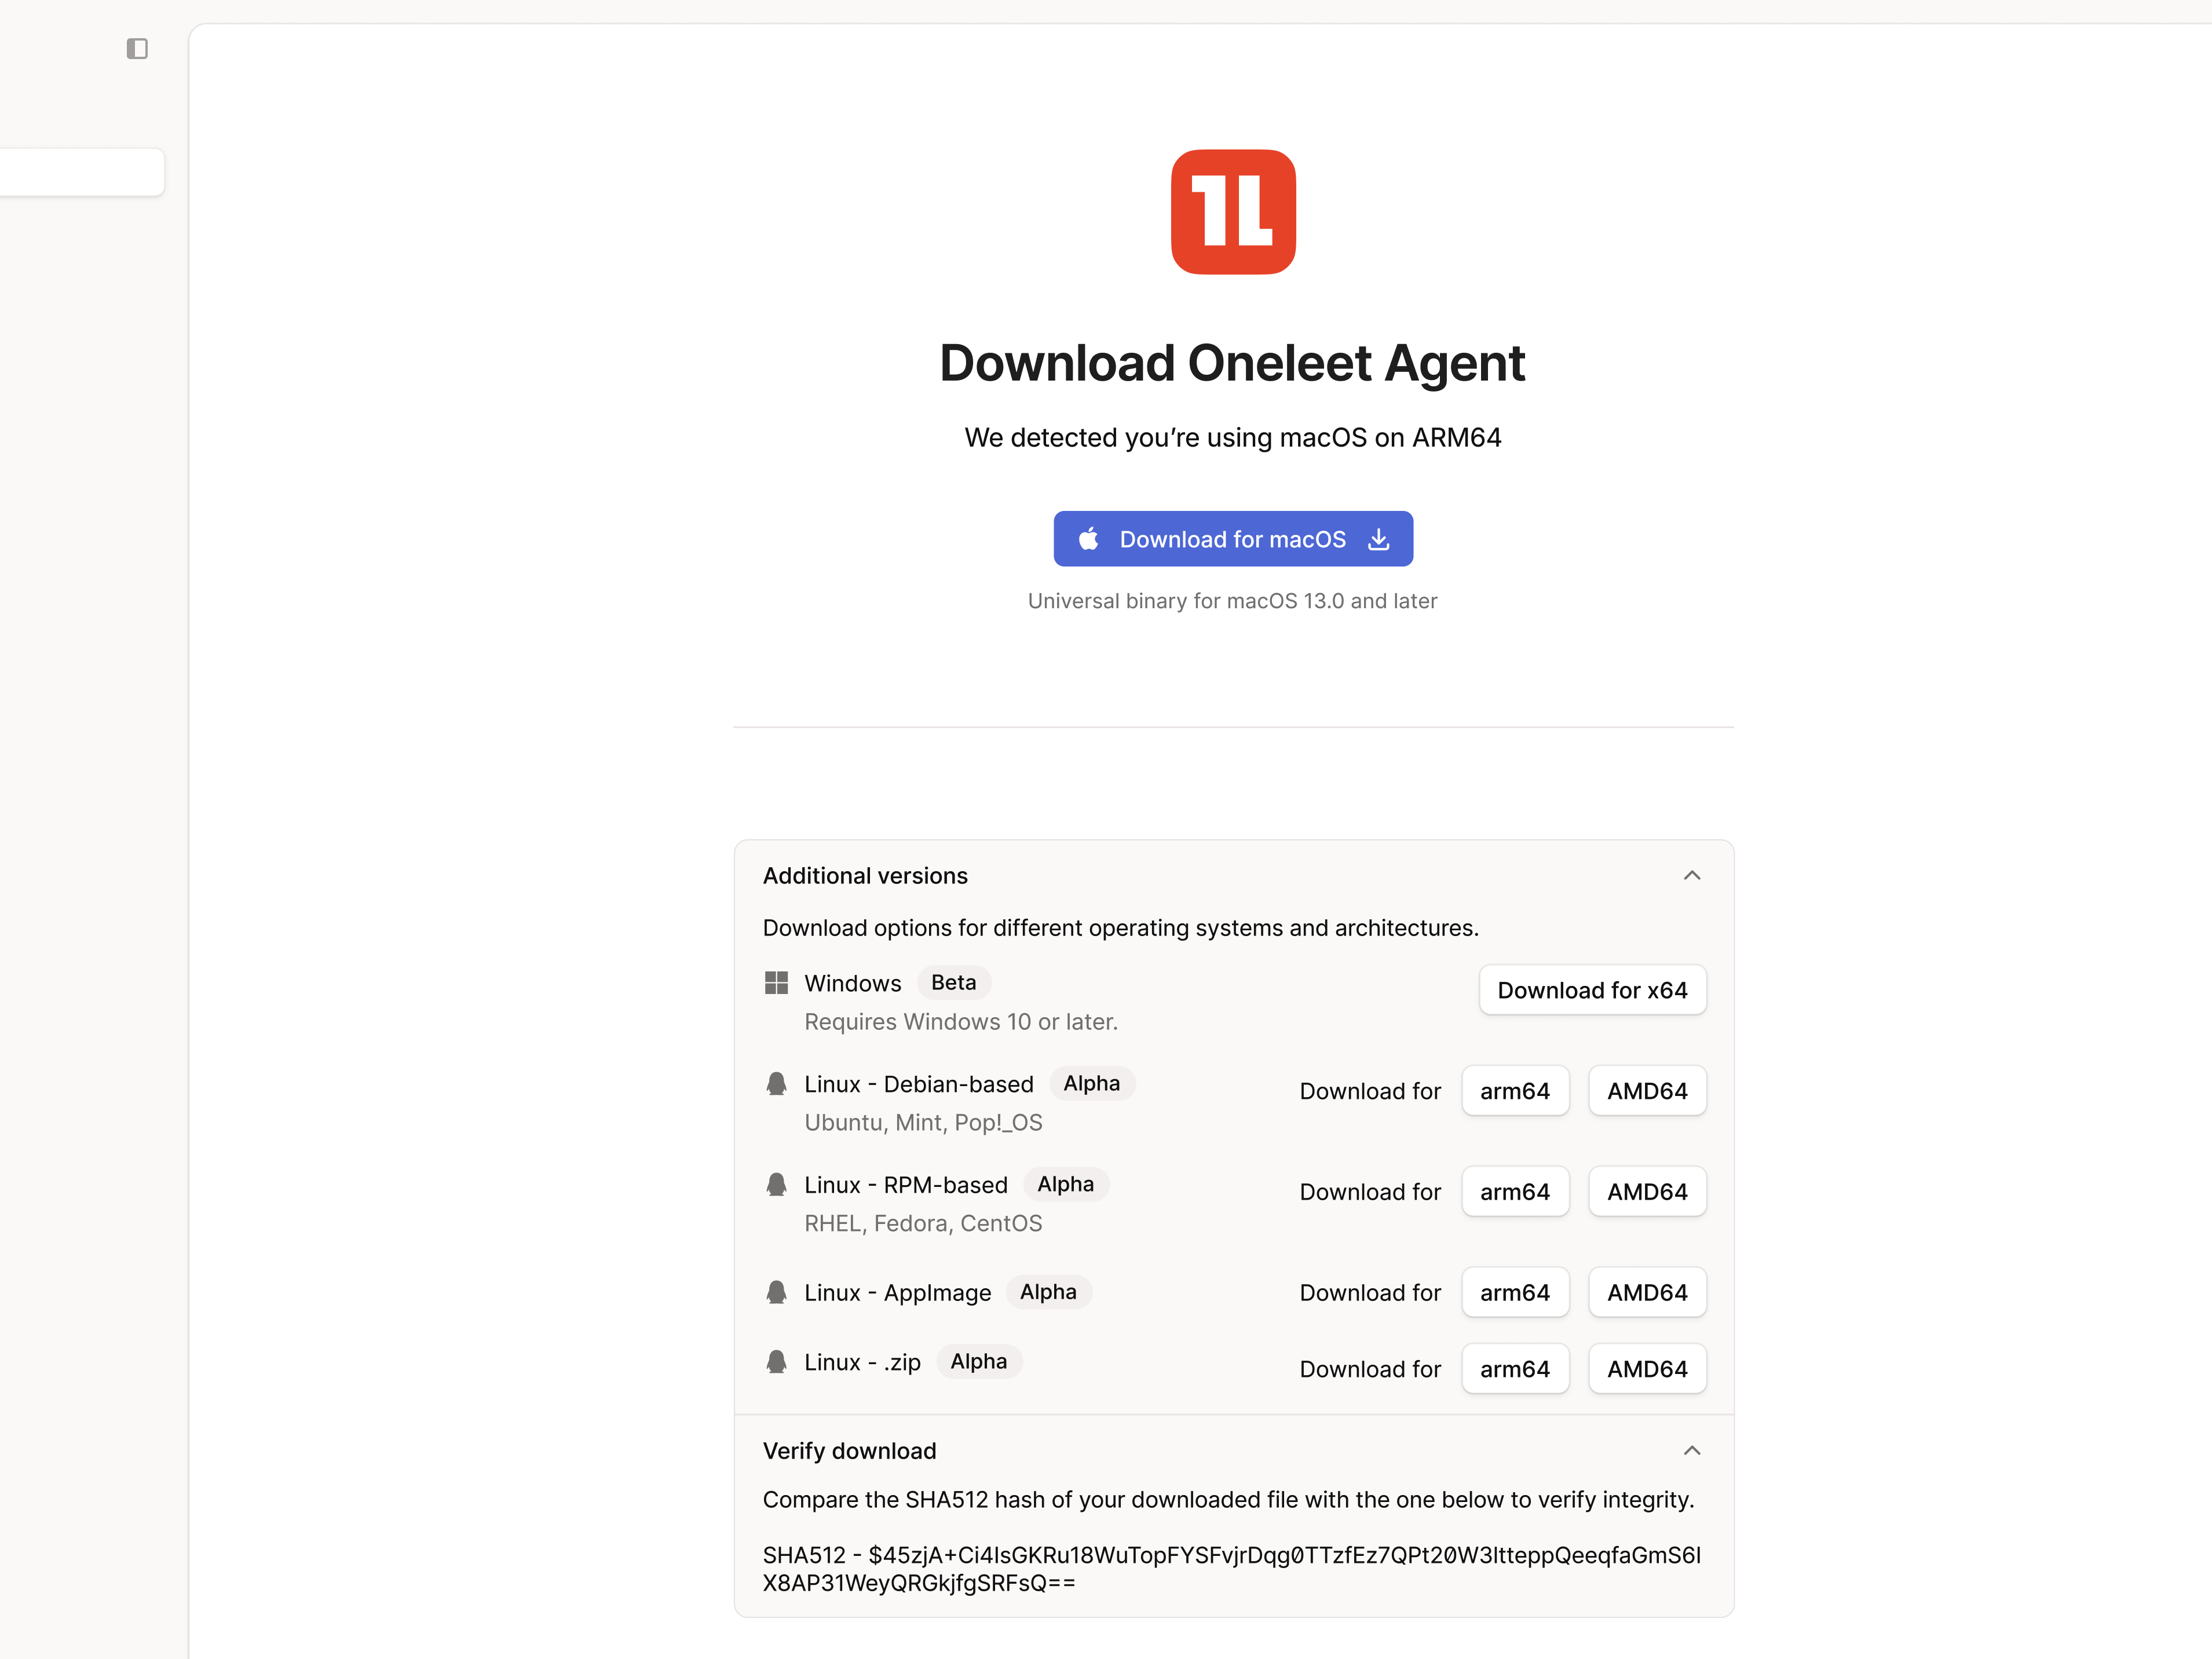Download Debian-based arm64 build
This screenshot has height=1659, width=2212.
pos(1515,1091)
